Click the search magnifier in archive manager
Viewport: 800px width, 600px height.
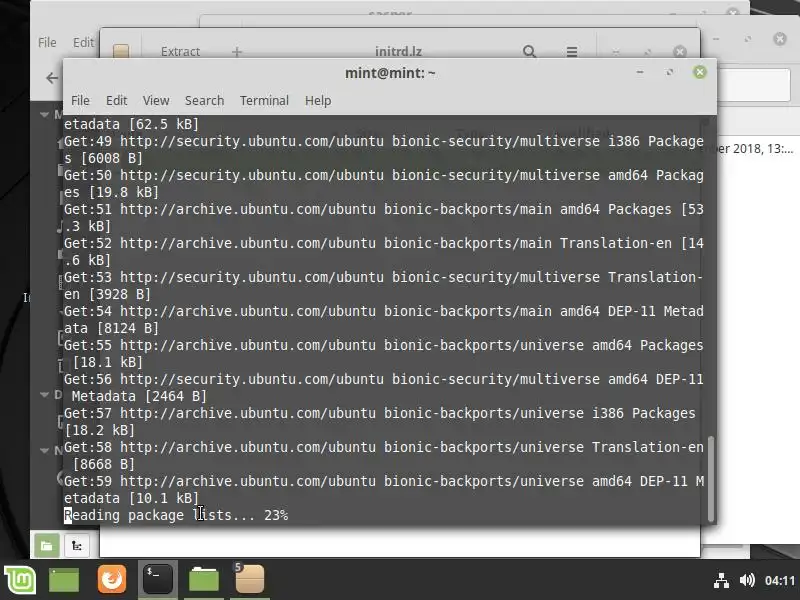[x=529, y=52]
